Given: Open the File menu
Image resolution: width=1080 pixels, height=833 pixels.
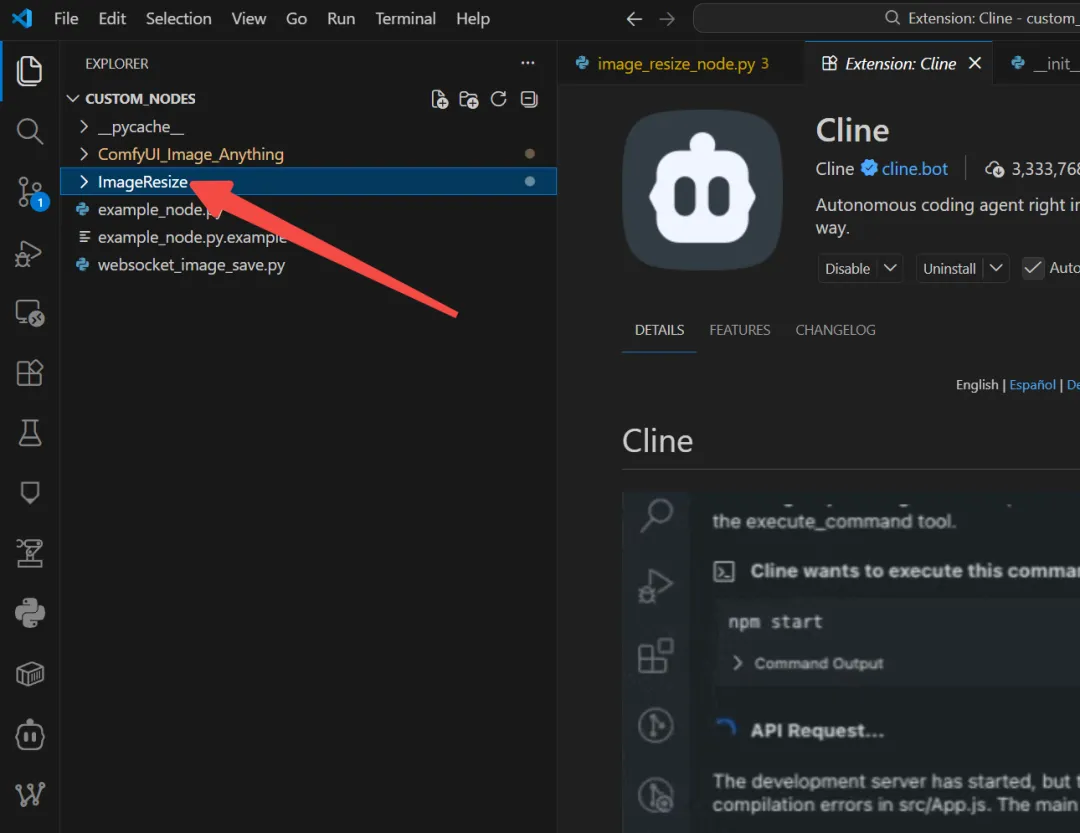Looking at the screenshot, I should 66,19.
